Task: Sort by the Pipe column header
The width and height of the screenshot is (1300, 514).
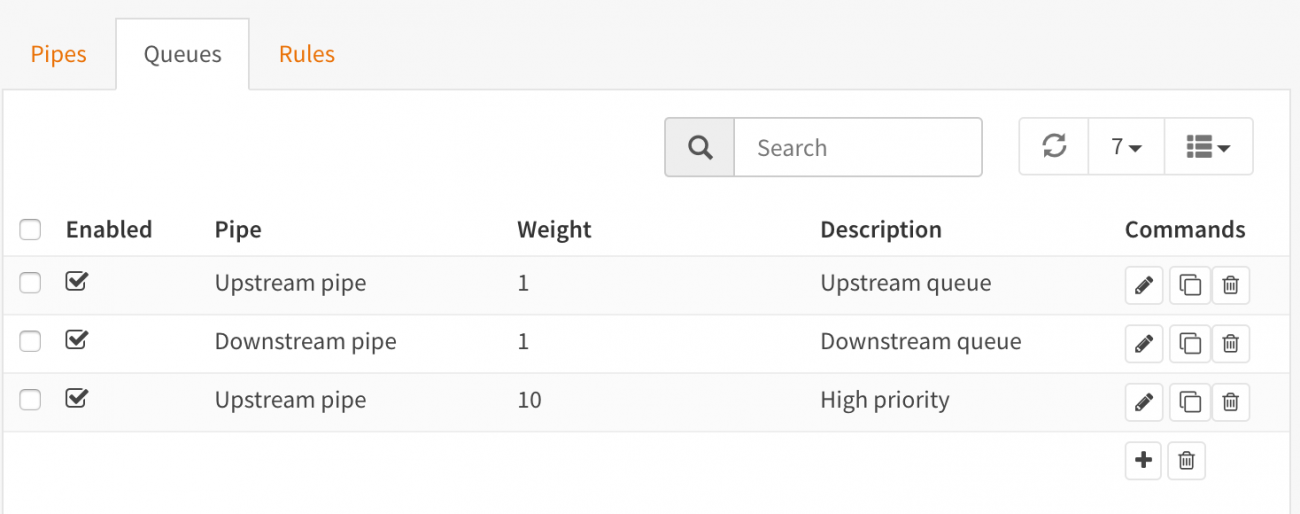Action: click(x=238, y=230)
